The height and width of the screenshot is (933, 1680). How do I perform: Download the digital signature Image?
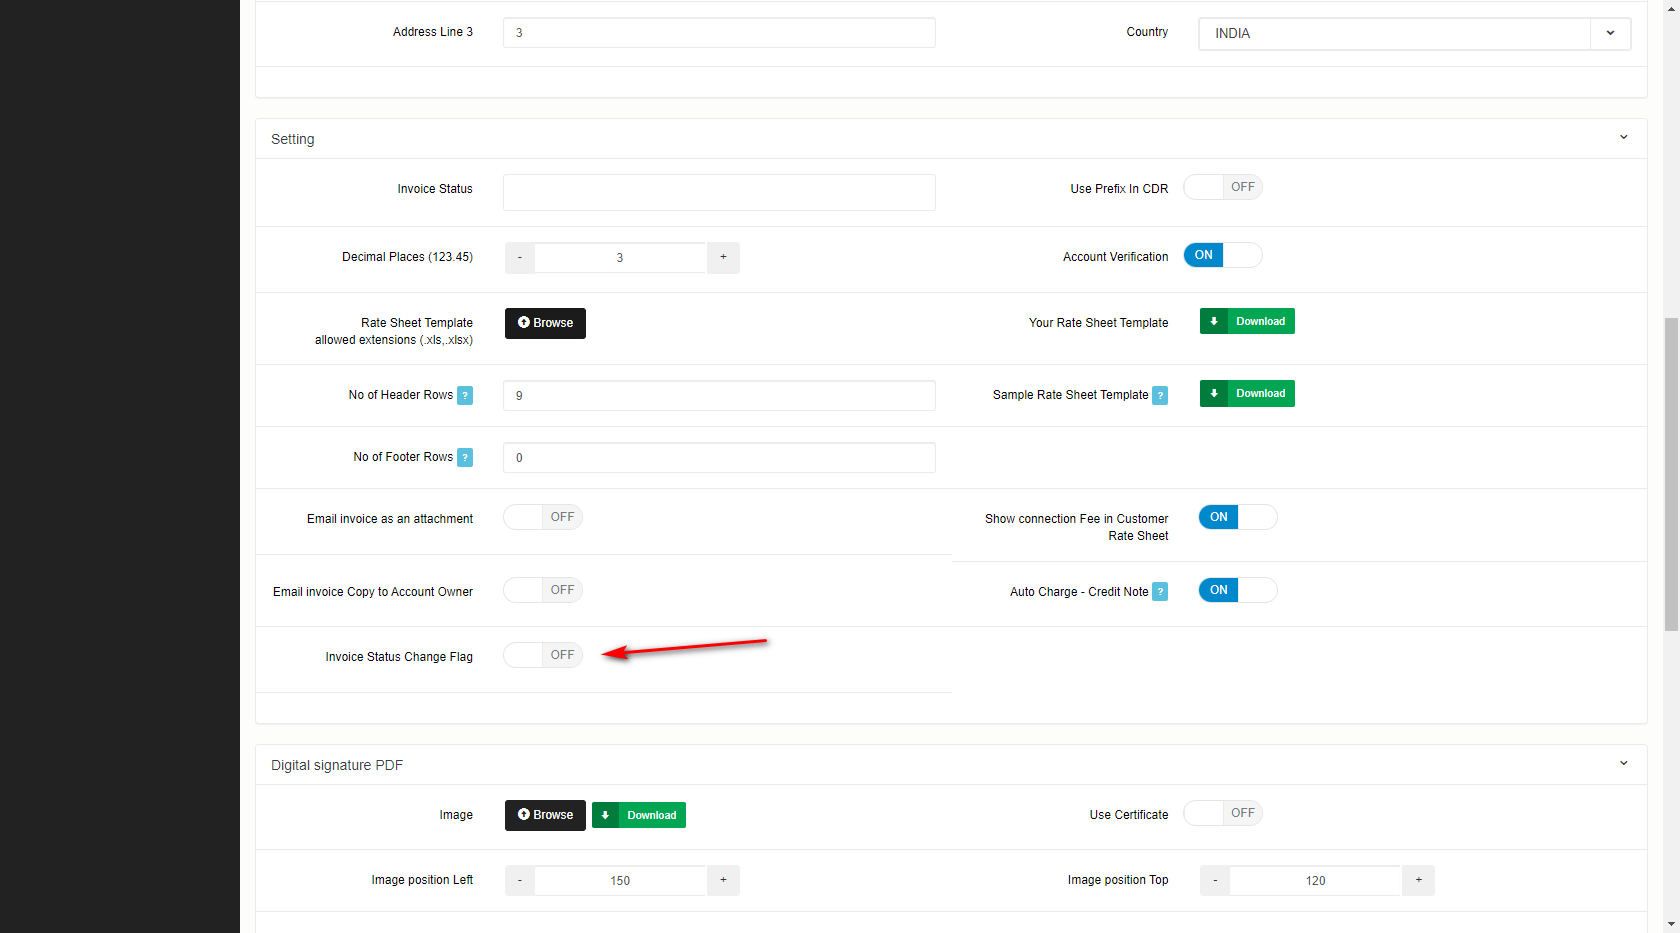pos(638,815)
